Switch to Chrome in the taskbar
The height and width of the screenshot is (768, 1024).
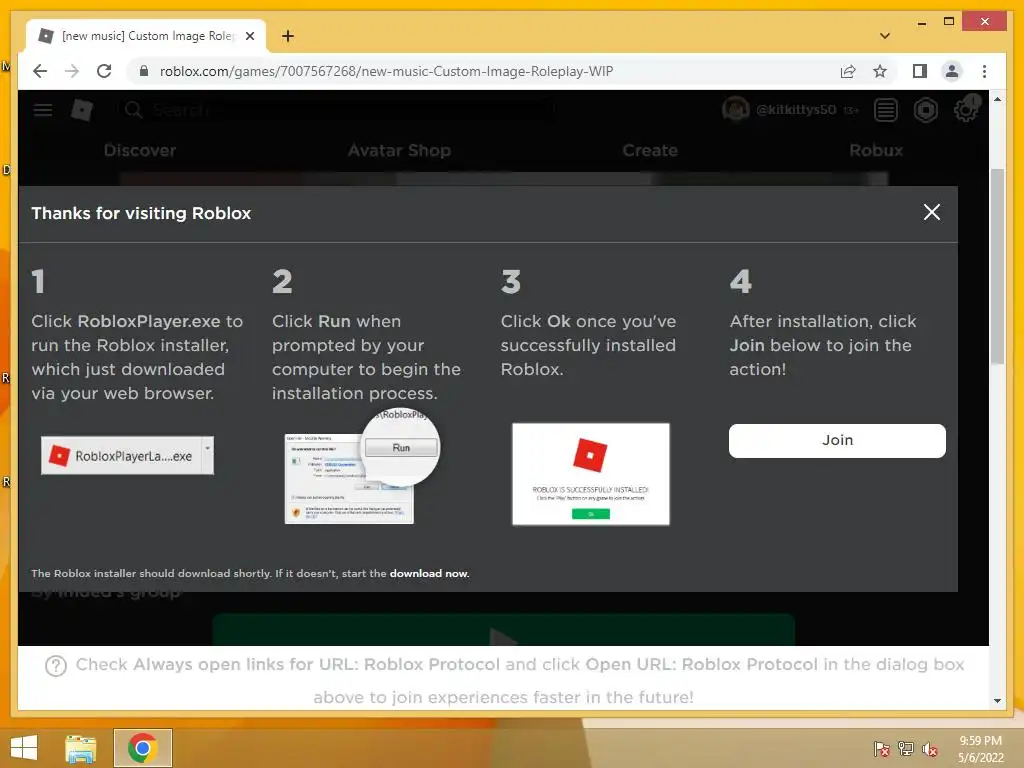tap(143, 748)
